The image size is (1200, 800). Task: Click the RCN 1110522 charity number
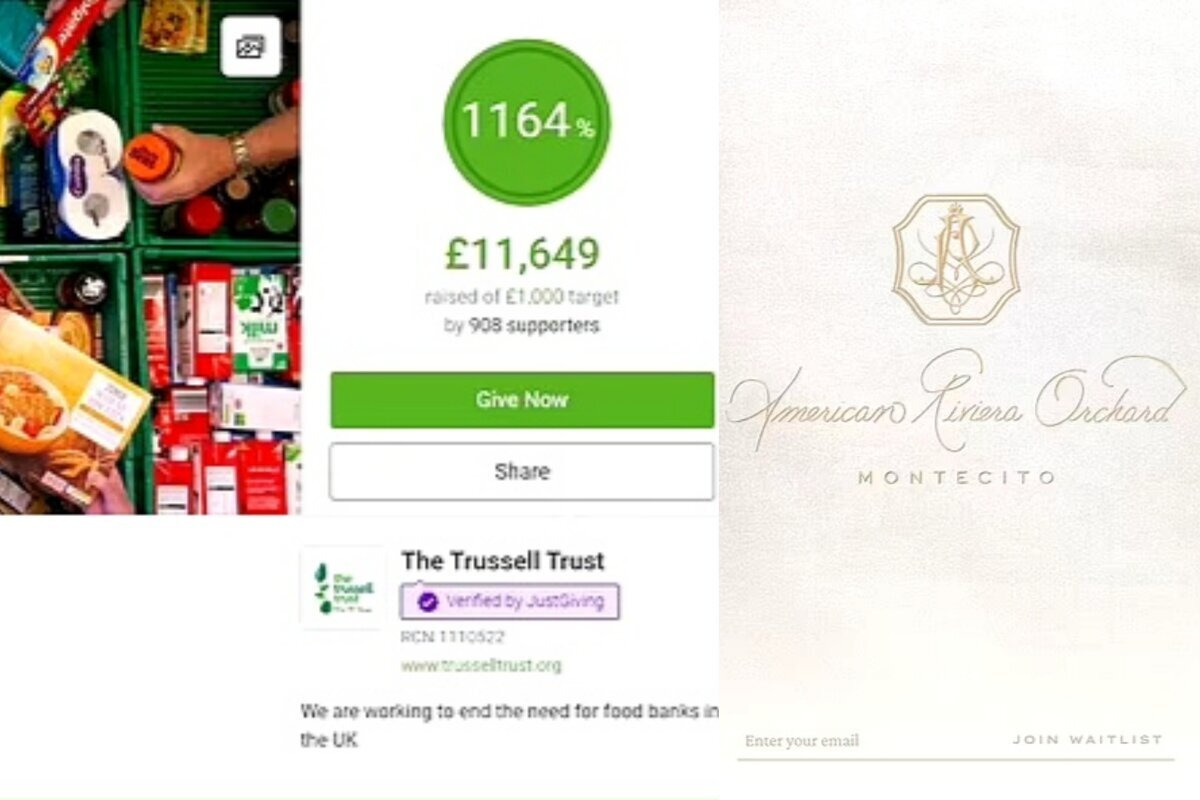click(x=453, y=637)
